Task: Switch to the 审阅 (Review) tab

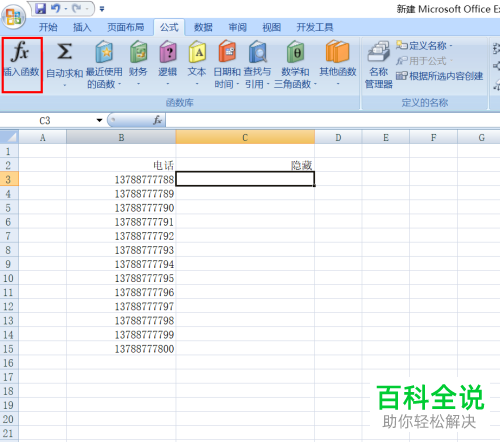Action: click(x=238, y=27)
